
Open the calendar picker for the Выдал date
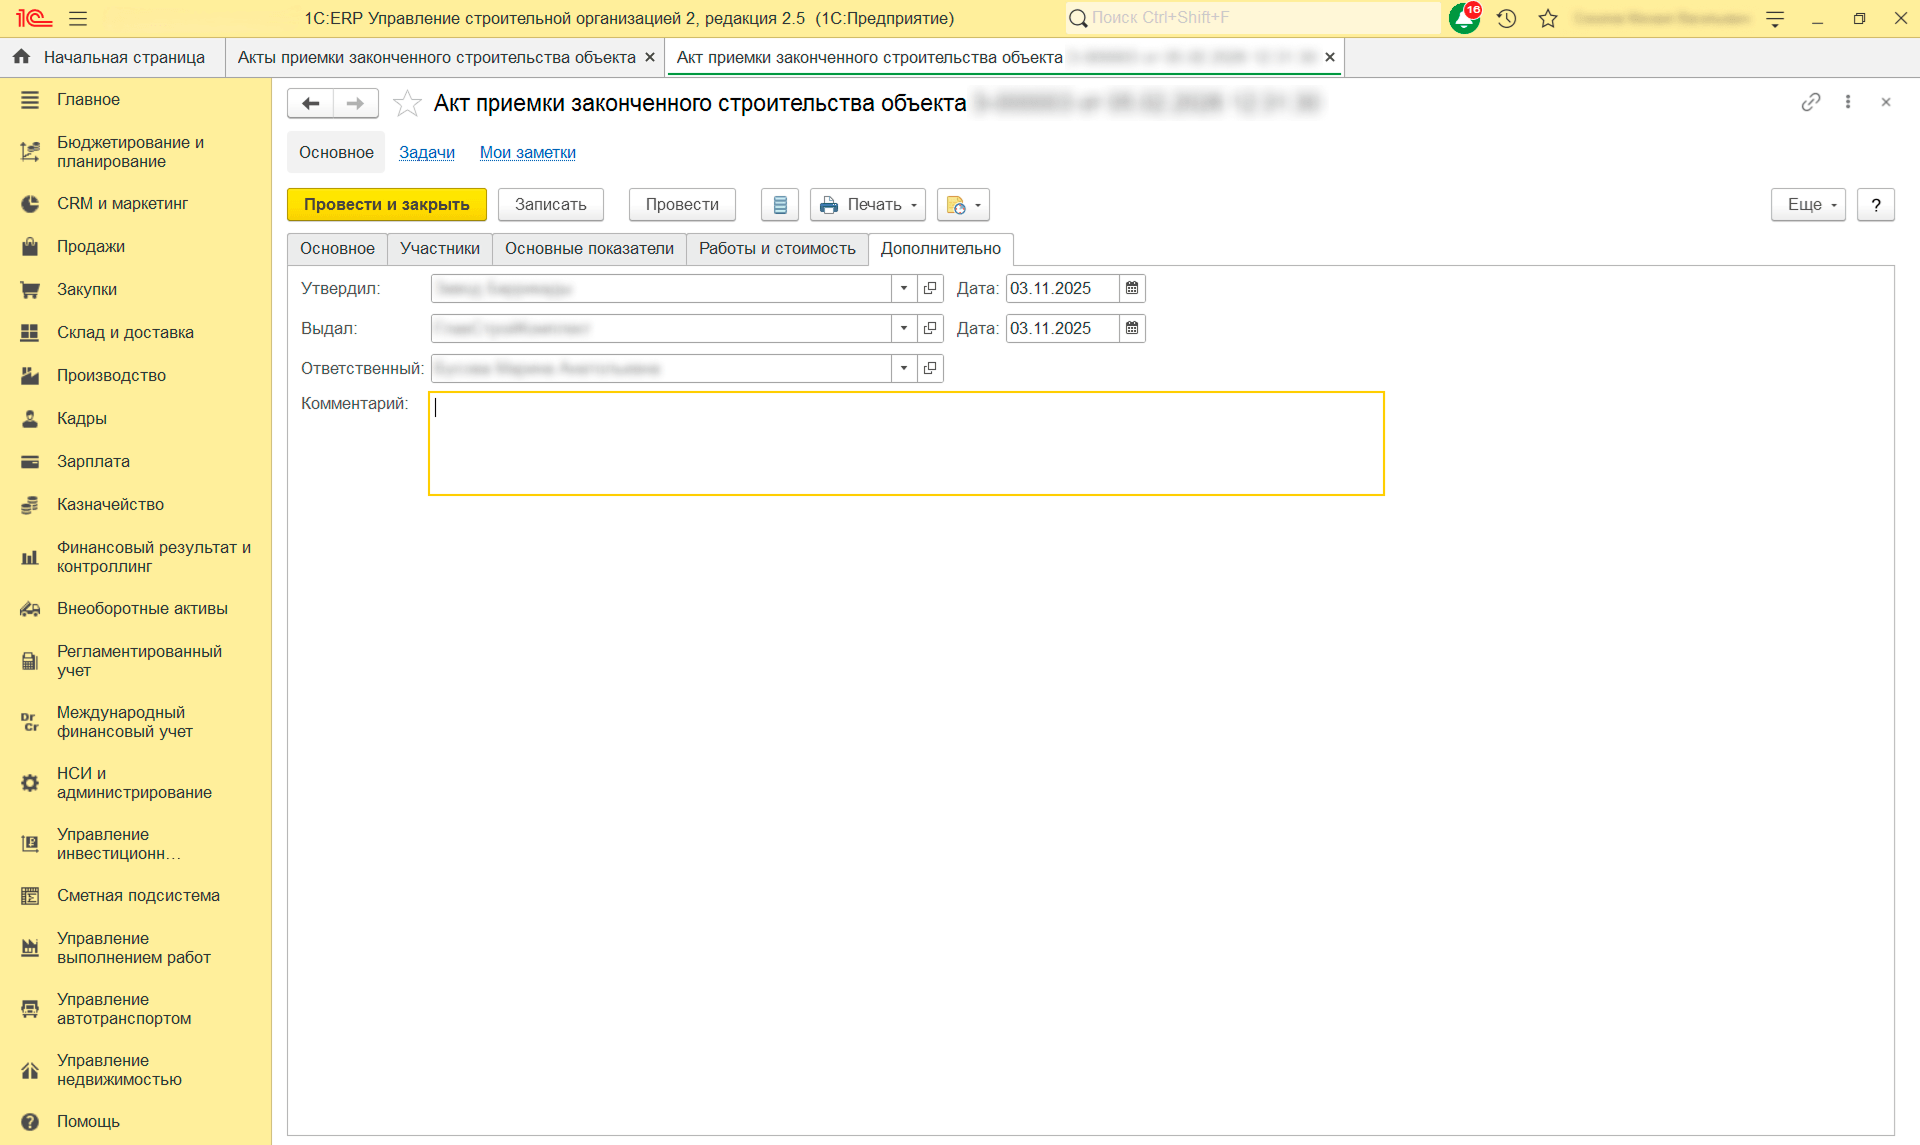click(x=1132, y=329)
